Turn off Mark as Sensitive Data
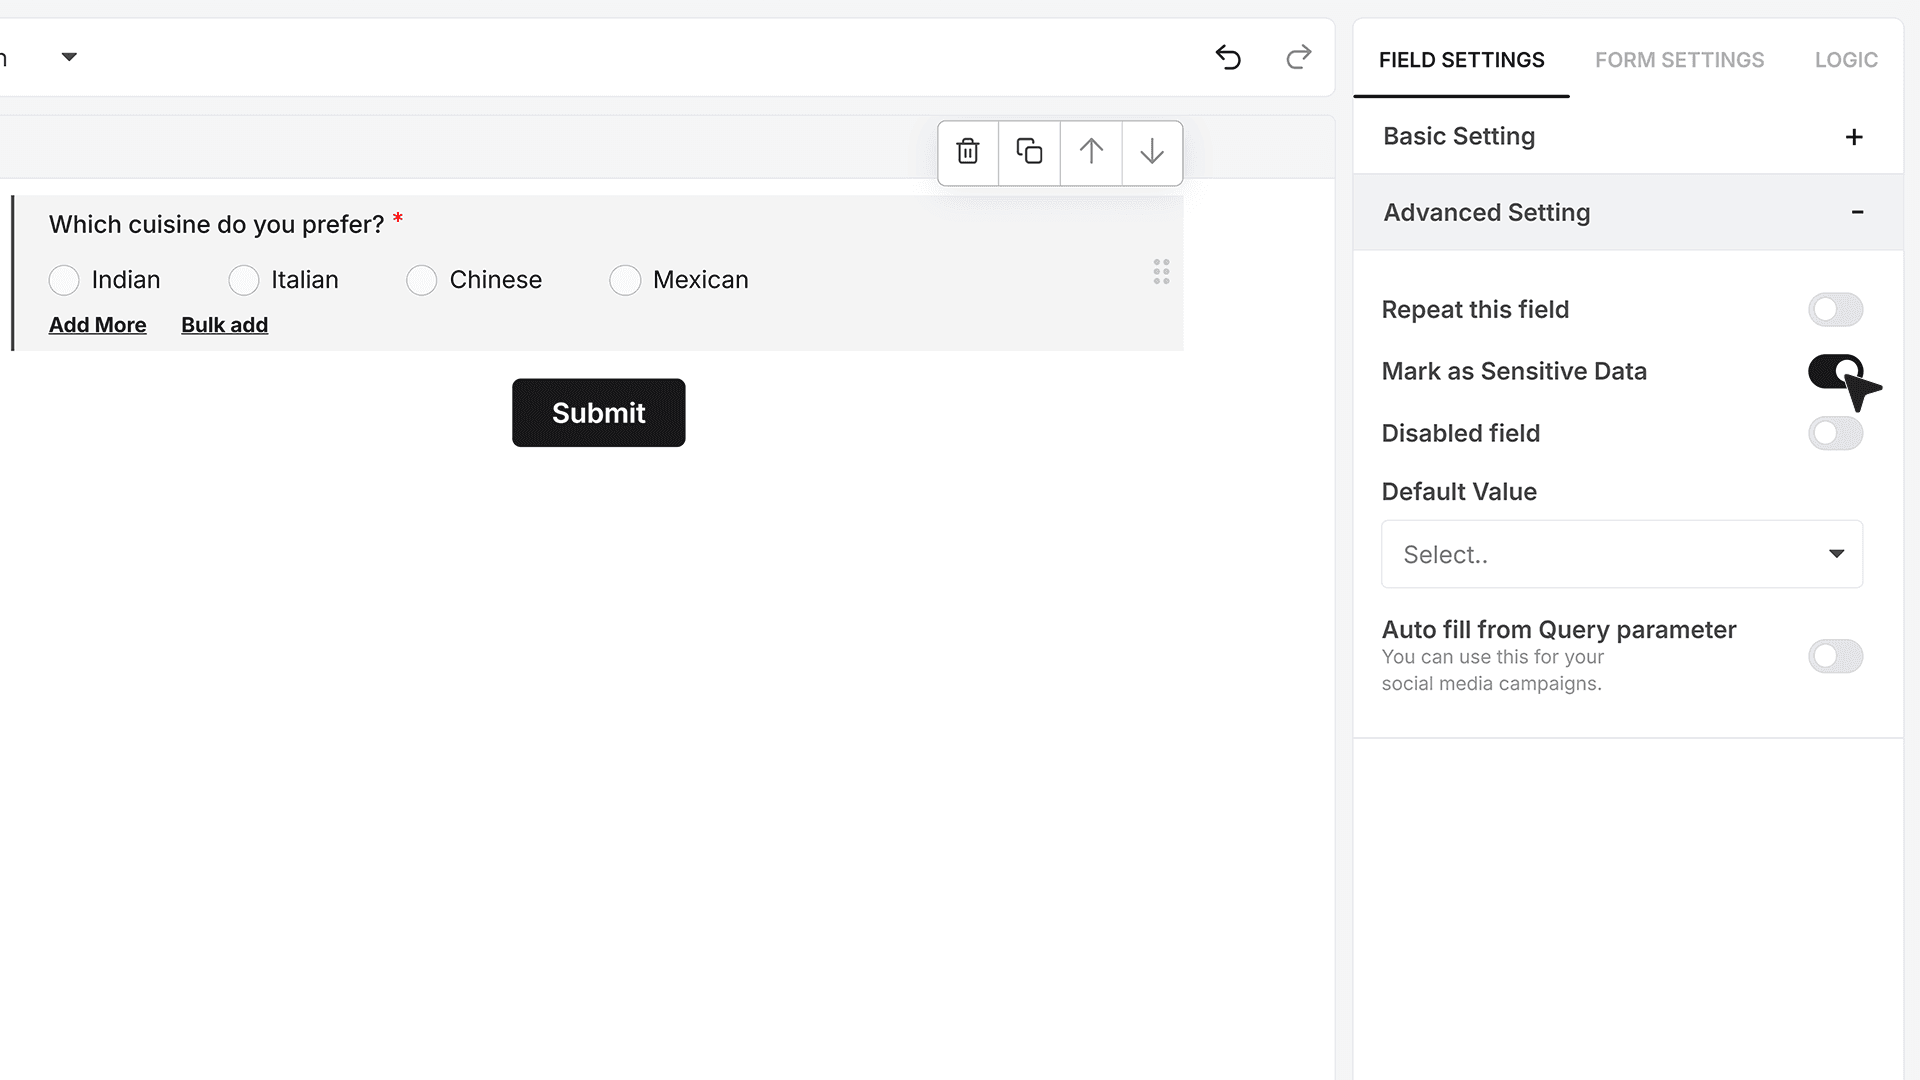This screenshot has height=1080, width=1920. pos(1835,372)
